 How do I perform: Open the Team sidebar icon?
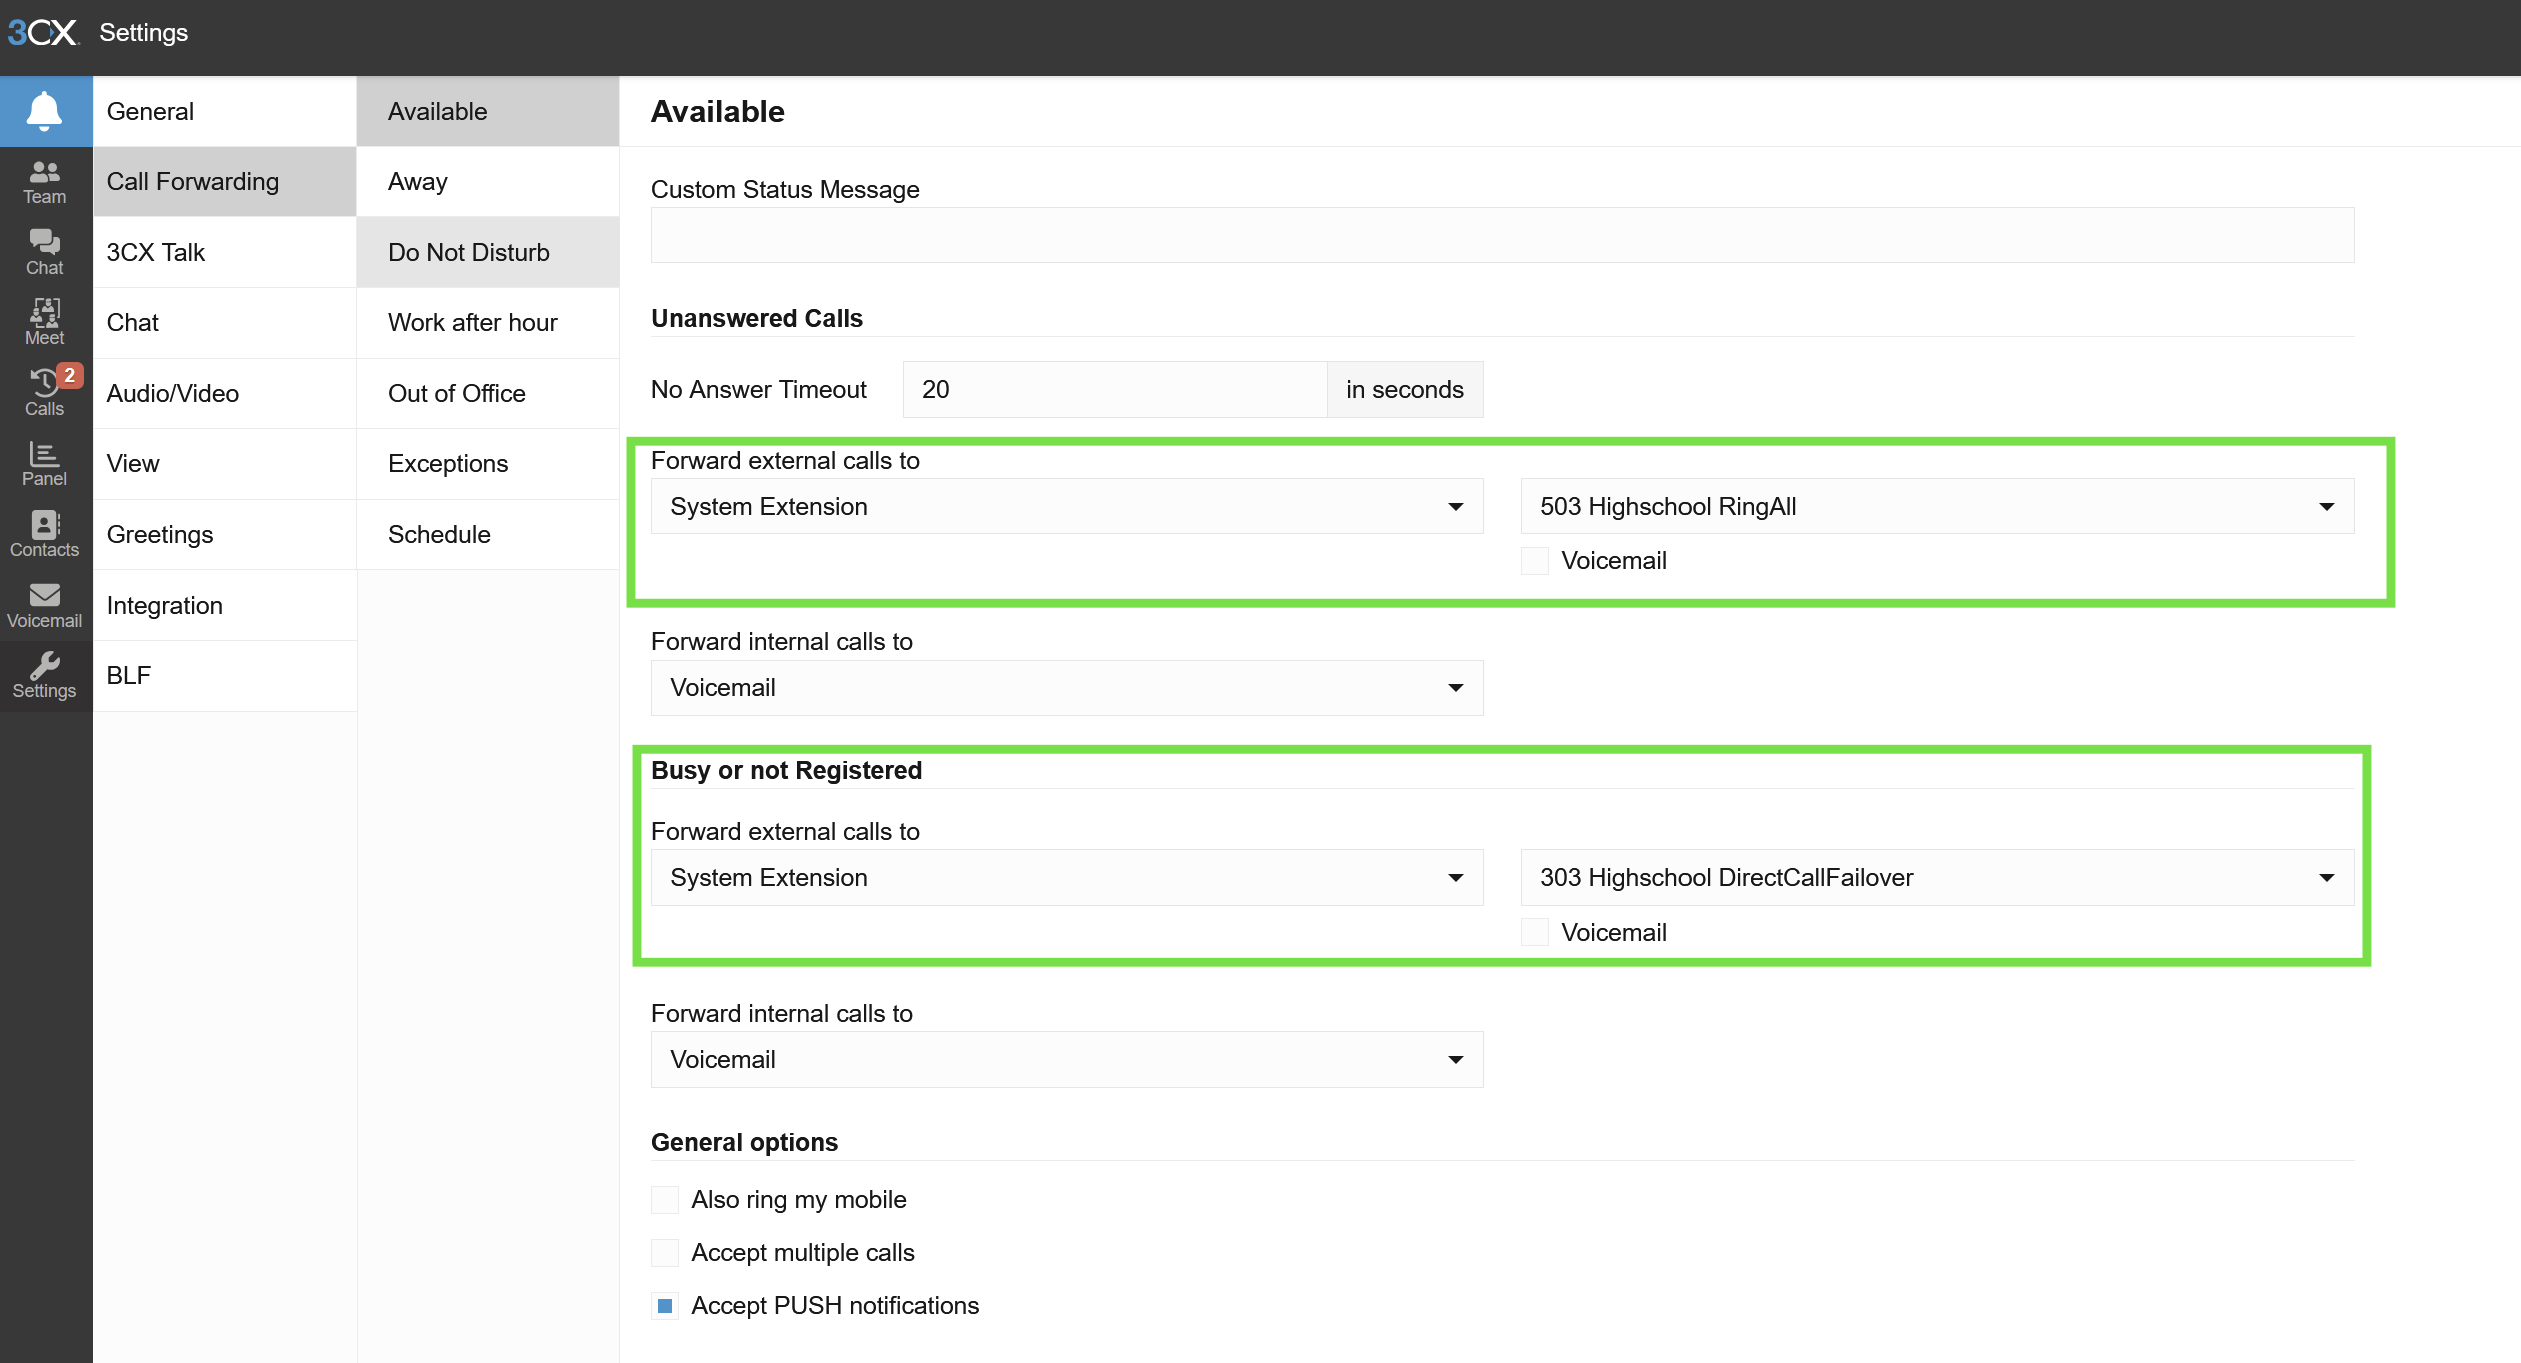45,183
